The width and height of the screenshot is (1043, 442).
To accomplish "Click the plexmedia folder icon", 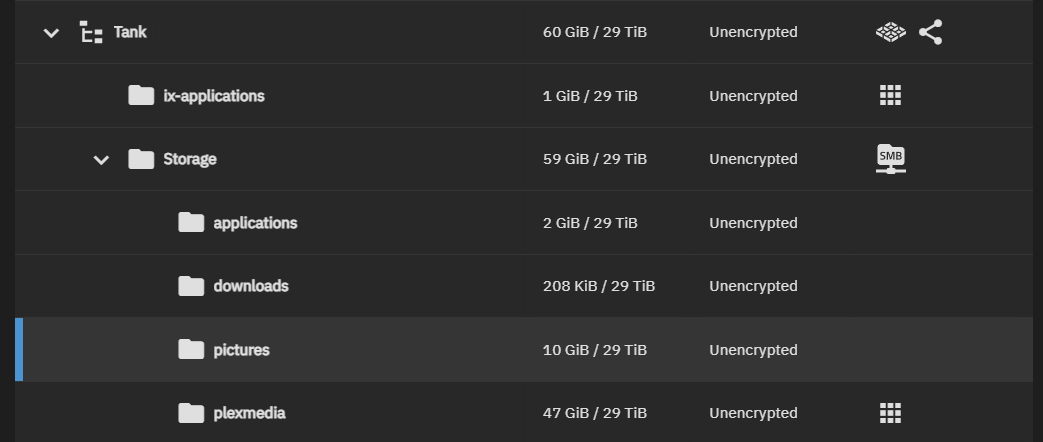I will click(x=191, y=413).
